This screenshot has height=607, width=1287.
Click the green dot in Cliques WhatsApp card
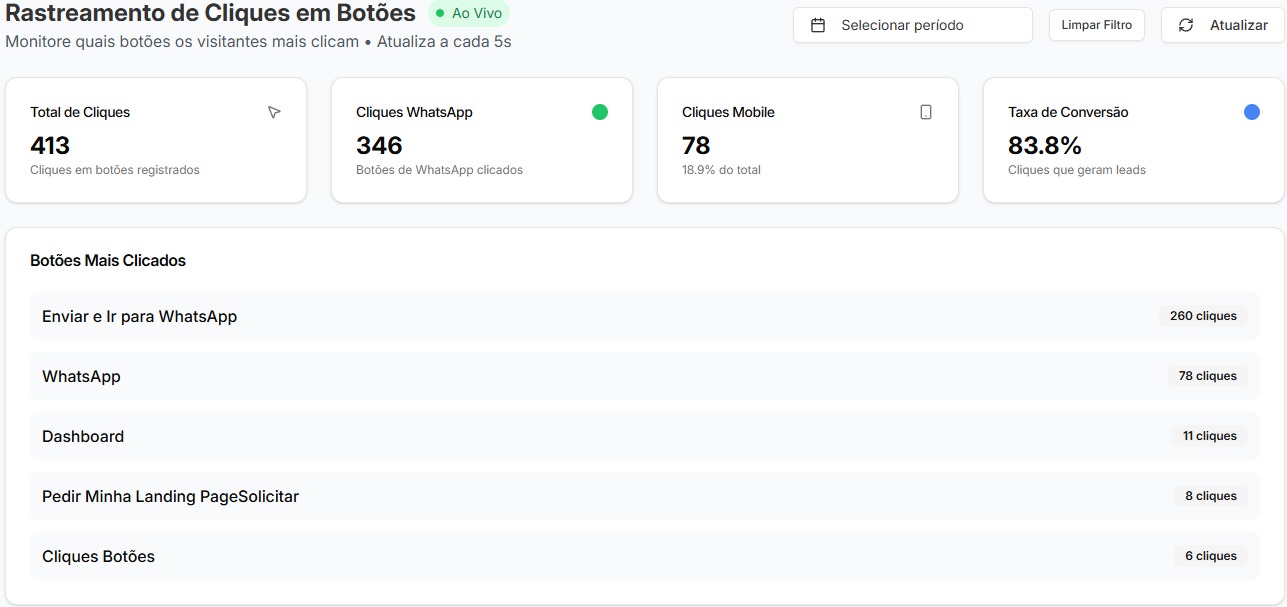point(600,112)
